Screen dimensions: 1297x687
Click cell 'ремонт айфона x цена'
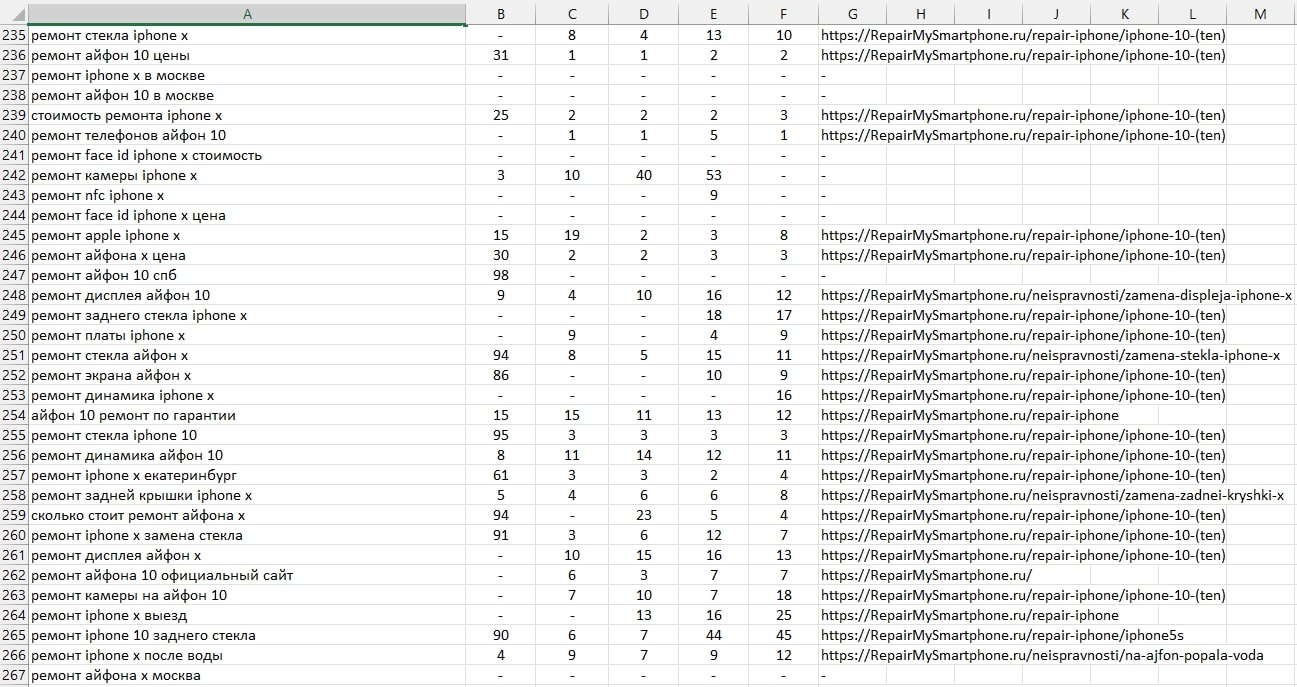(247, 255)
